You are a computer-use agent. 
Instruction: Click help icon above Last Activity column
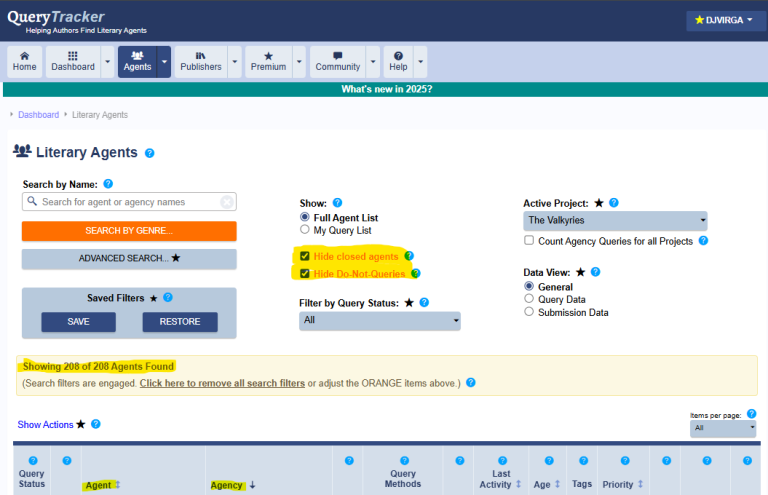click(503, 461)
